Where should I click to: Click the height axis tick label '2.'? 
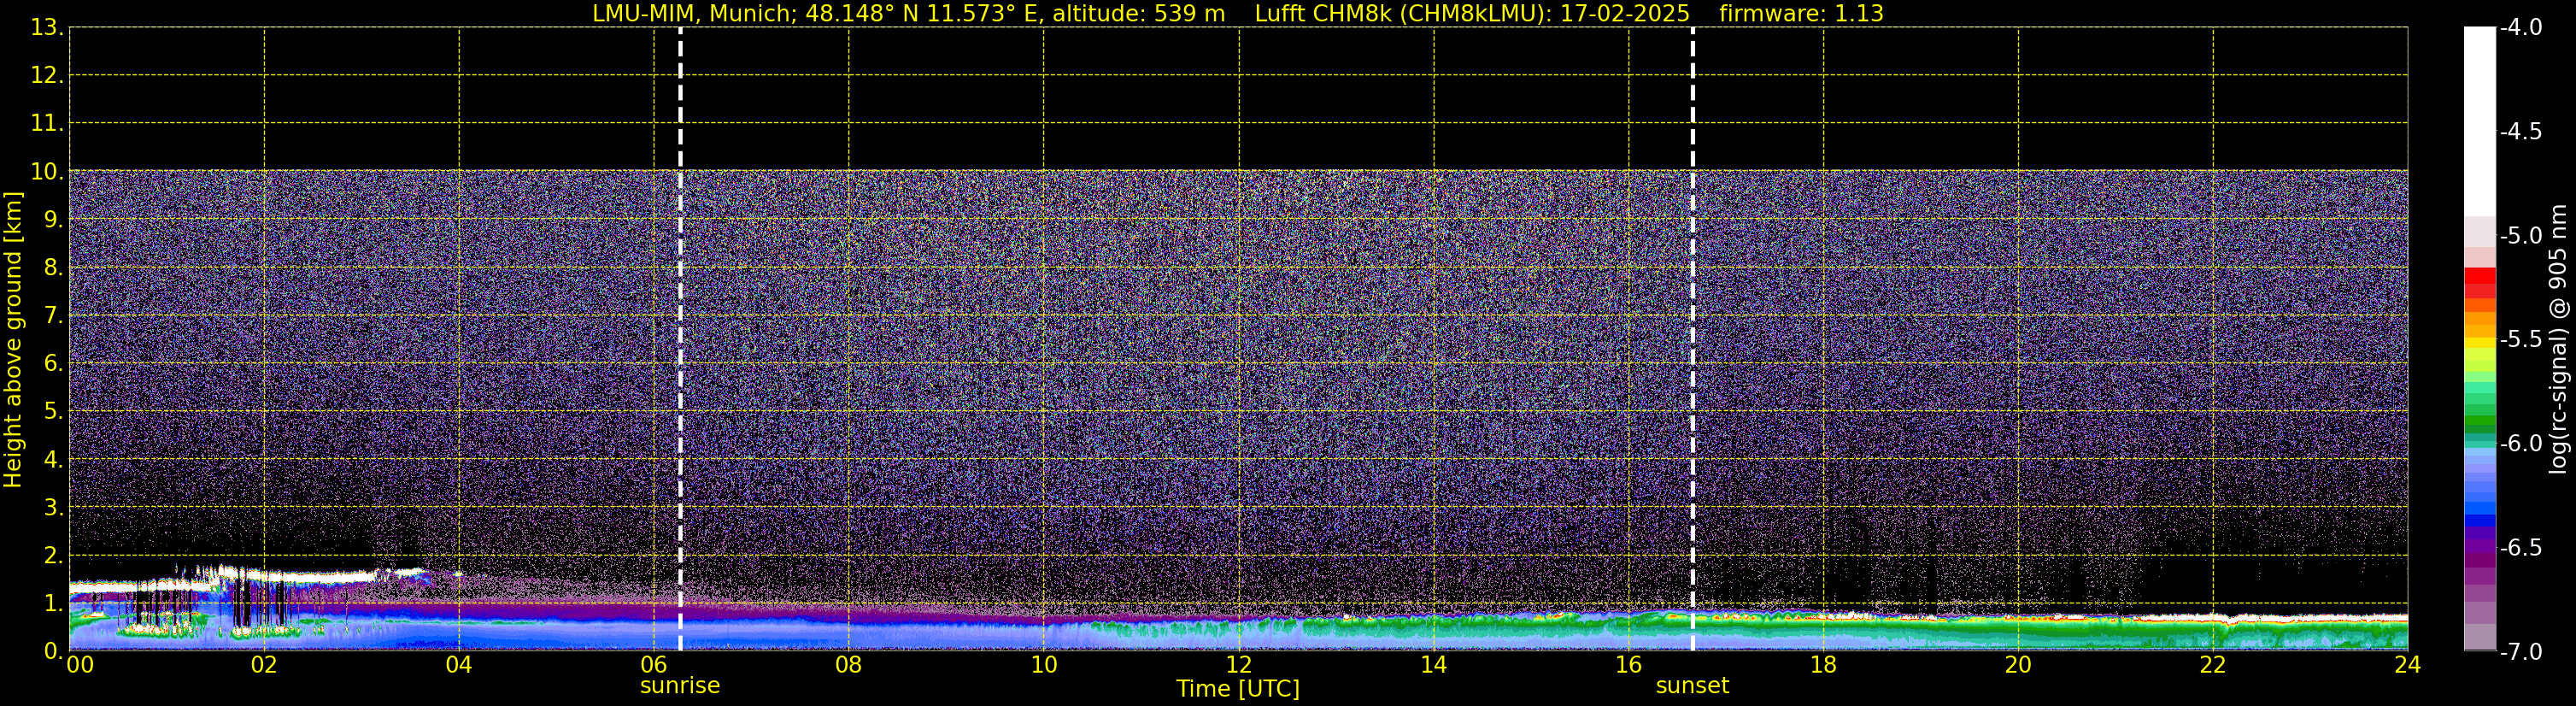pos(54,555)
